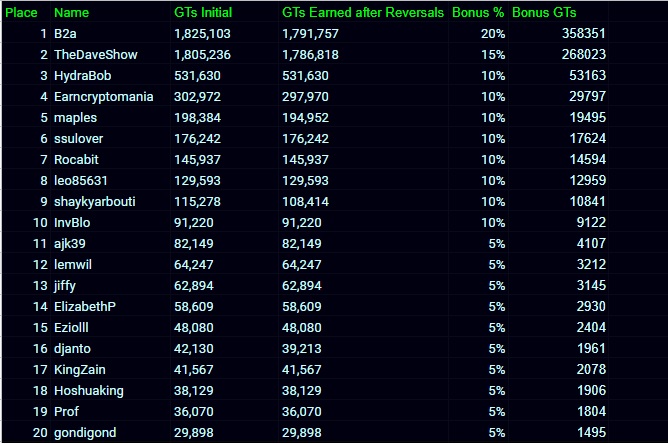Select the name cell 'Earncryptomania'

(104, 96)
